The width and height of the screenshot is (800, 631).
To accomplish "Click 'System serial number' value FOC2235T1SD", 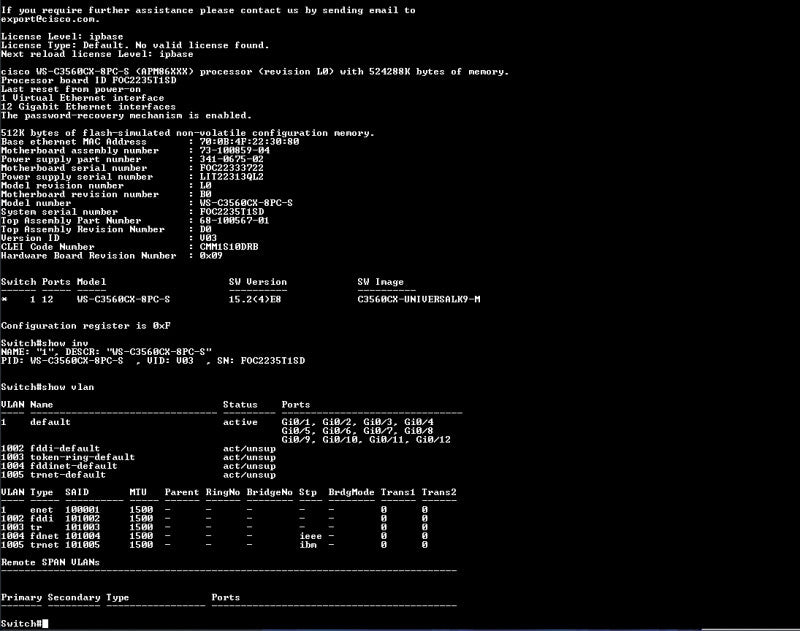I will 232,212.
